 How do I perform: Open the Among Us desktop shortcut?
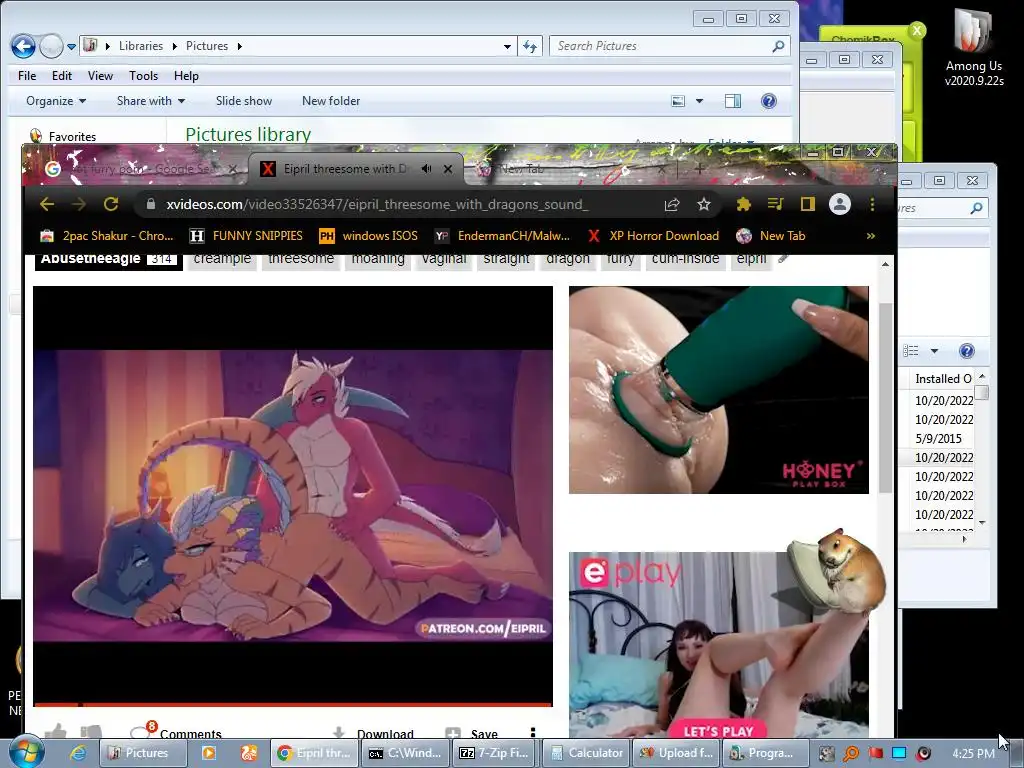coord(974,47)
